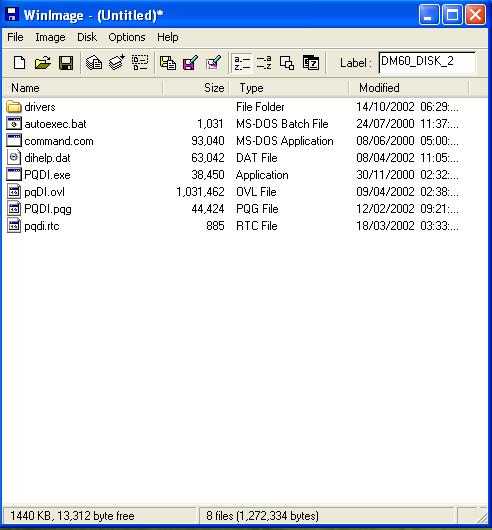Select the autoexec.bat file icon
Screen dimensions: 492x530
tap(14, 124)
